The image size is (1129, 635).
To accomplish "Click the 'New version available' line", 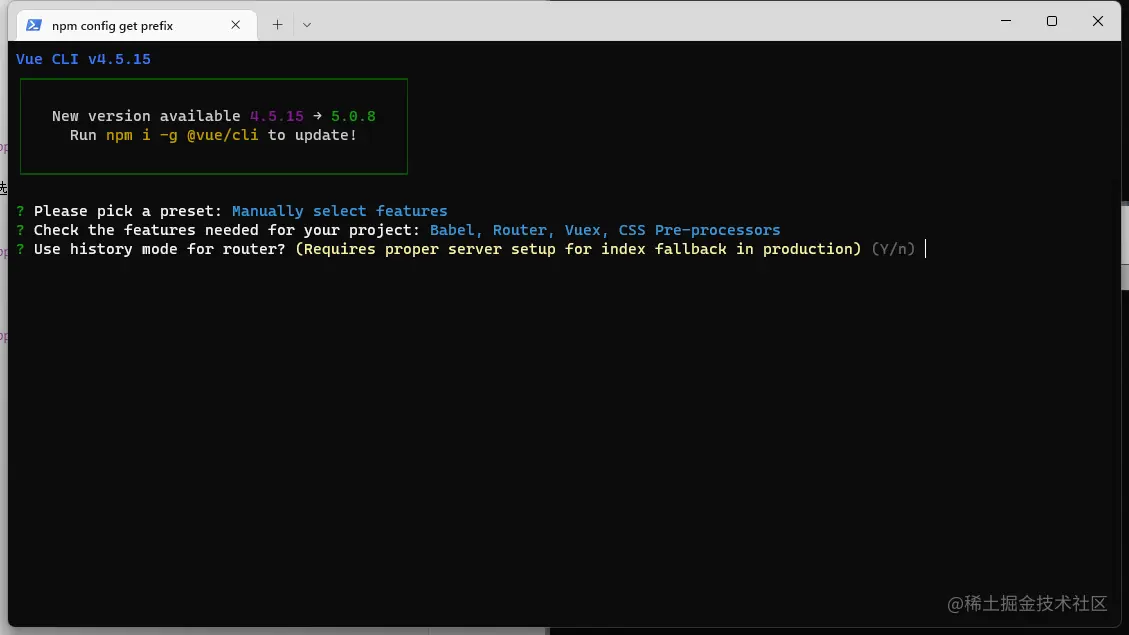I will pos(214,116).
